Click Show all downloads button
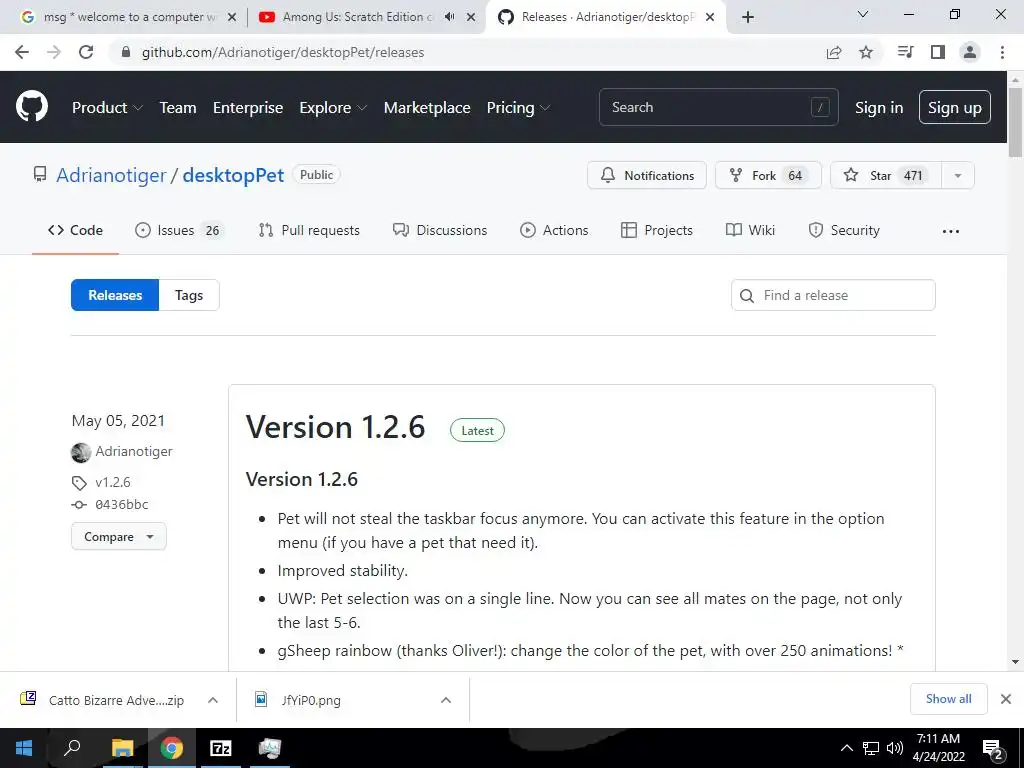The height and width of the screenshot is (768, 1024). click(x=948, y=699)
